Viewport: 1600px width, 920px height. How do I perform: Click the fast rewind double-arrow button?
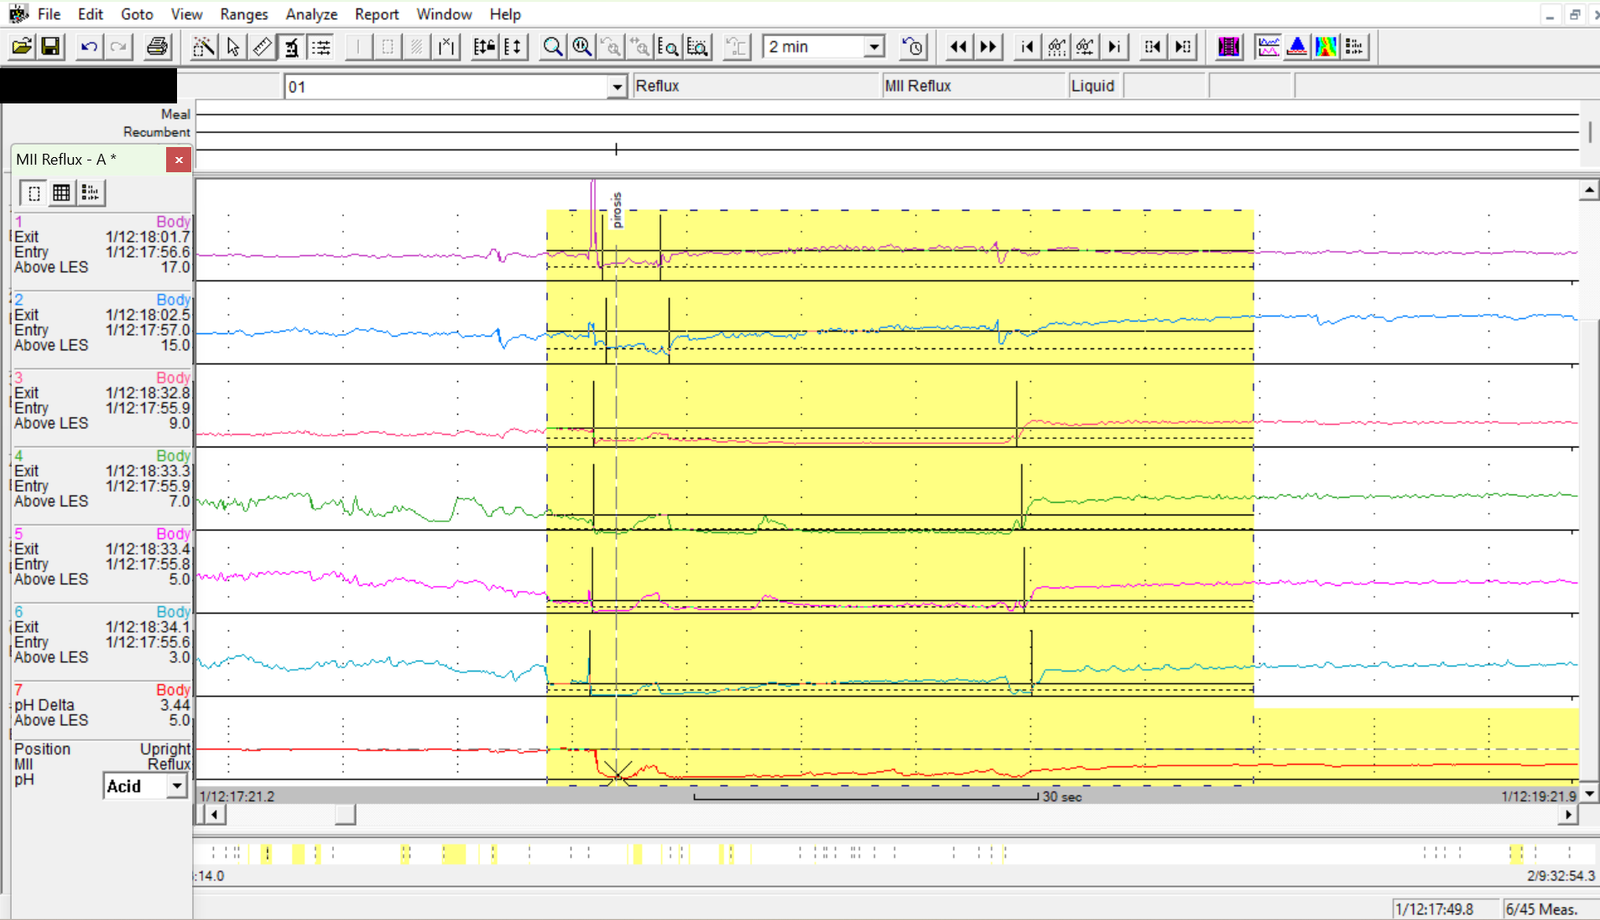coord(958,47)
